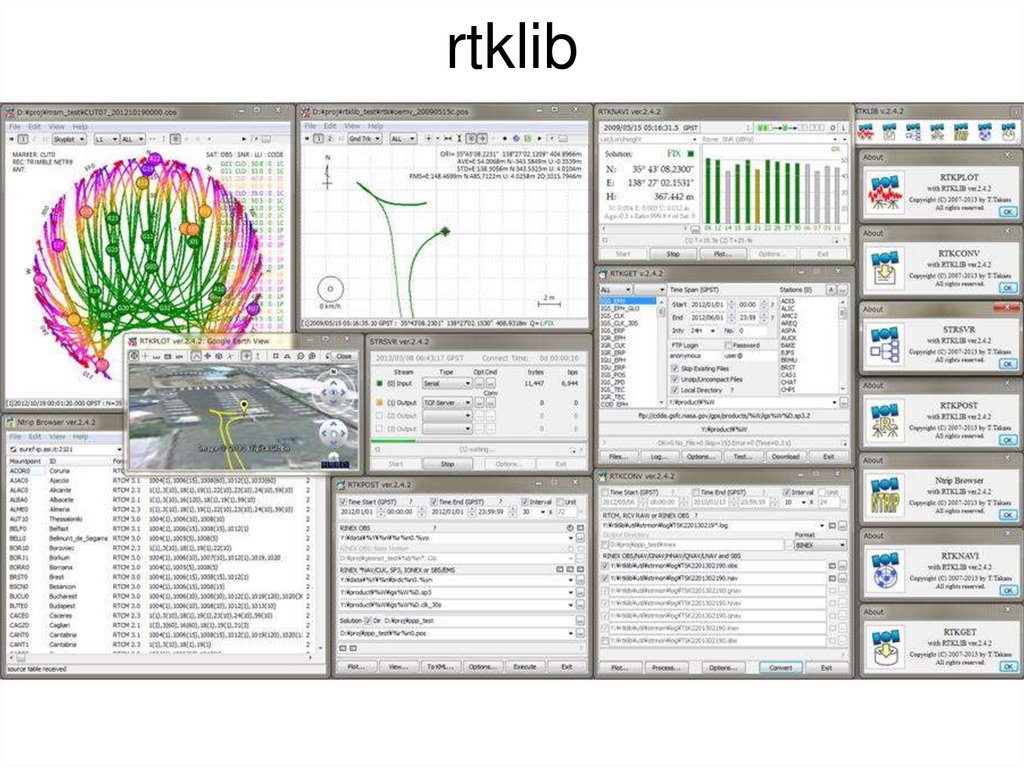1024x767 pixels.
Task: Toggle Interval checkbox in RTKCONV
Action: pos(786,492)
